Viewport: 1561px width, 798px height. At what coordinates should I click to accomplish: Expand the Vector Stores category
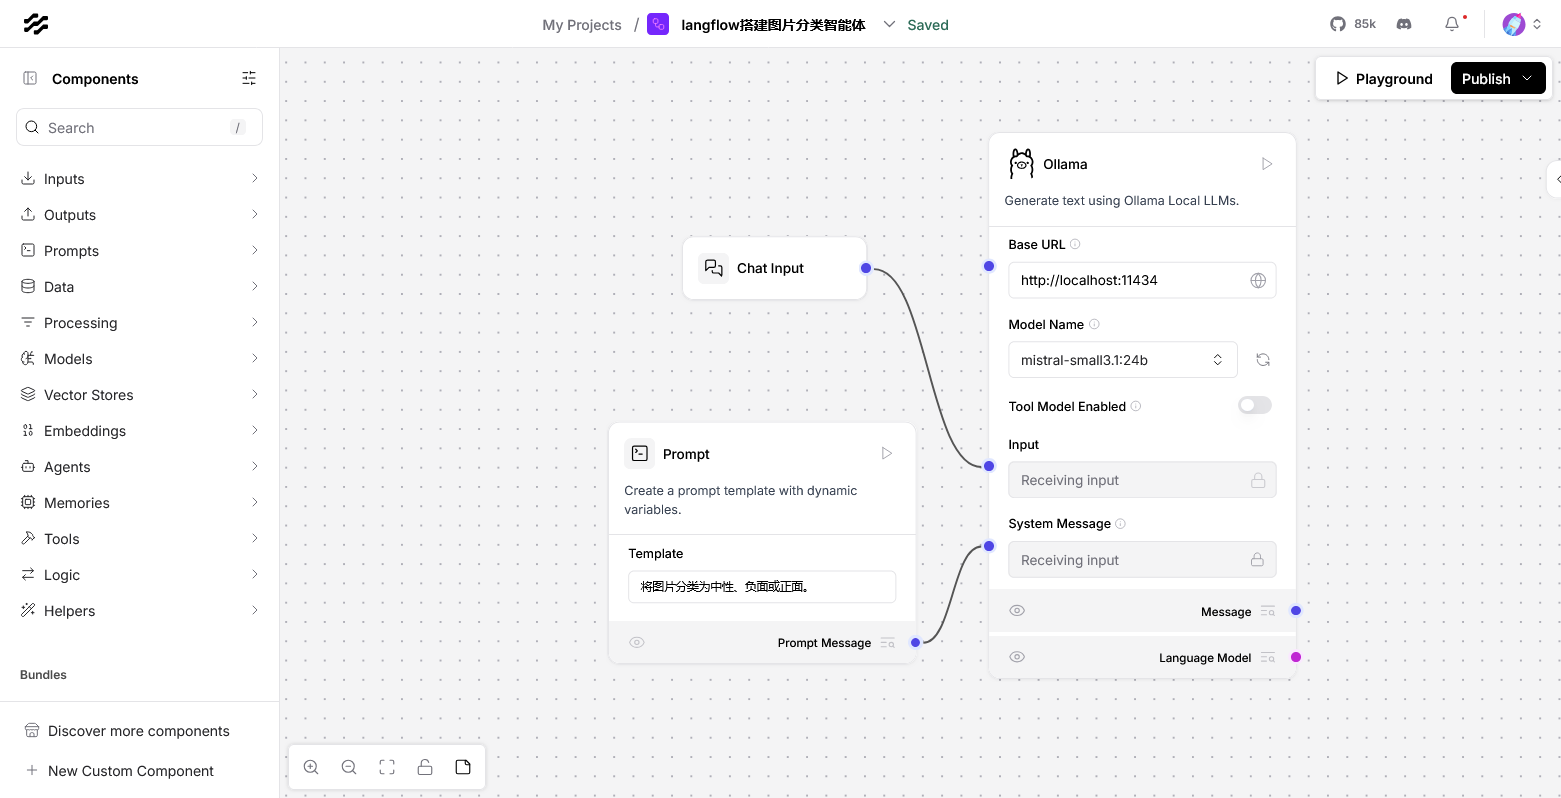[x=140, y=395]
